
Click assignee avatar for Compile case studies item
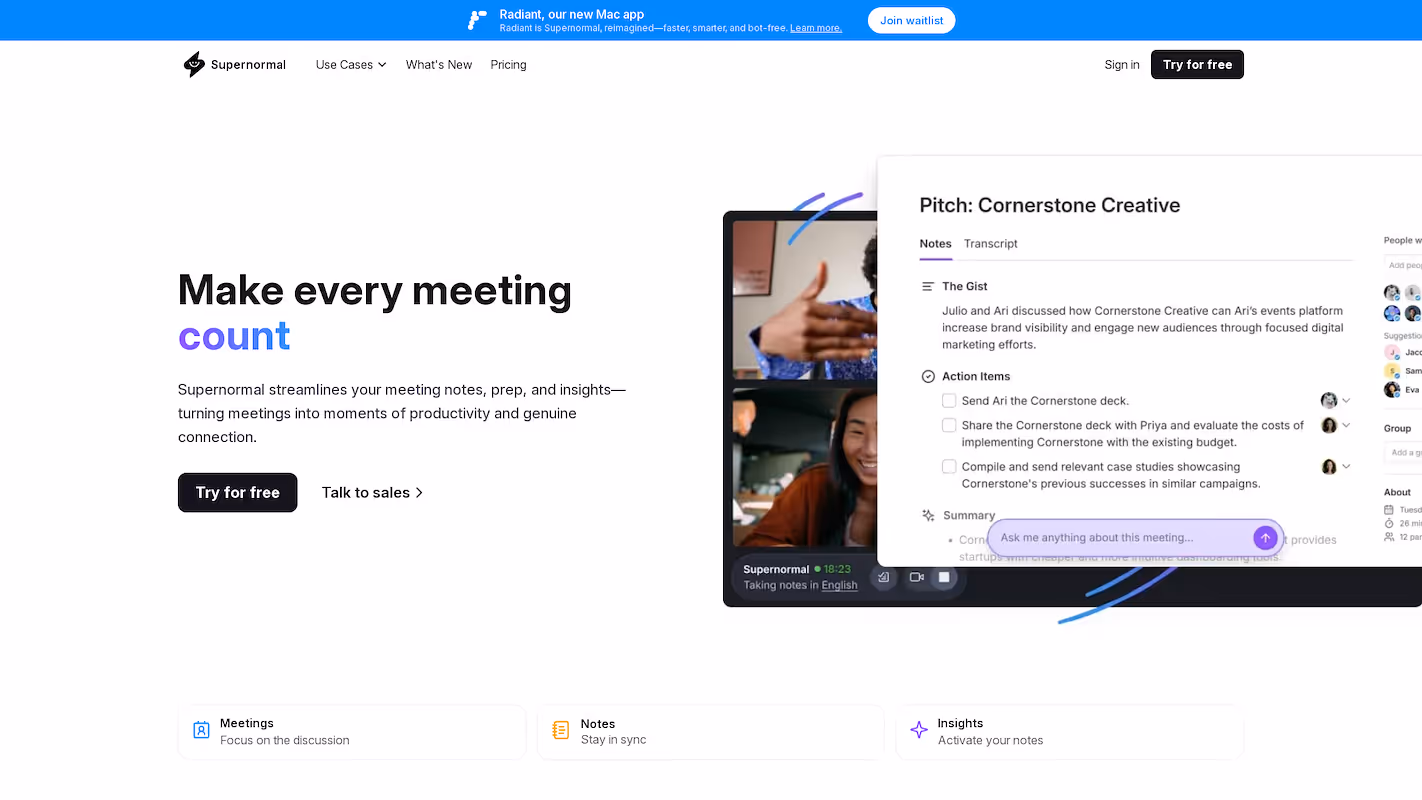(1329, 467)
